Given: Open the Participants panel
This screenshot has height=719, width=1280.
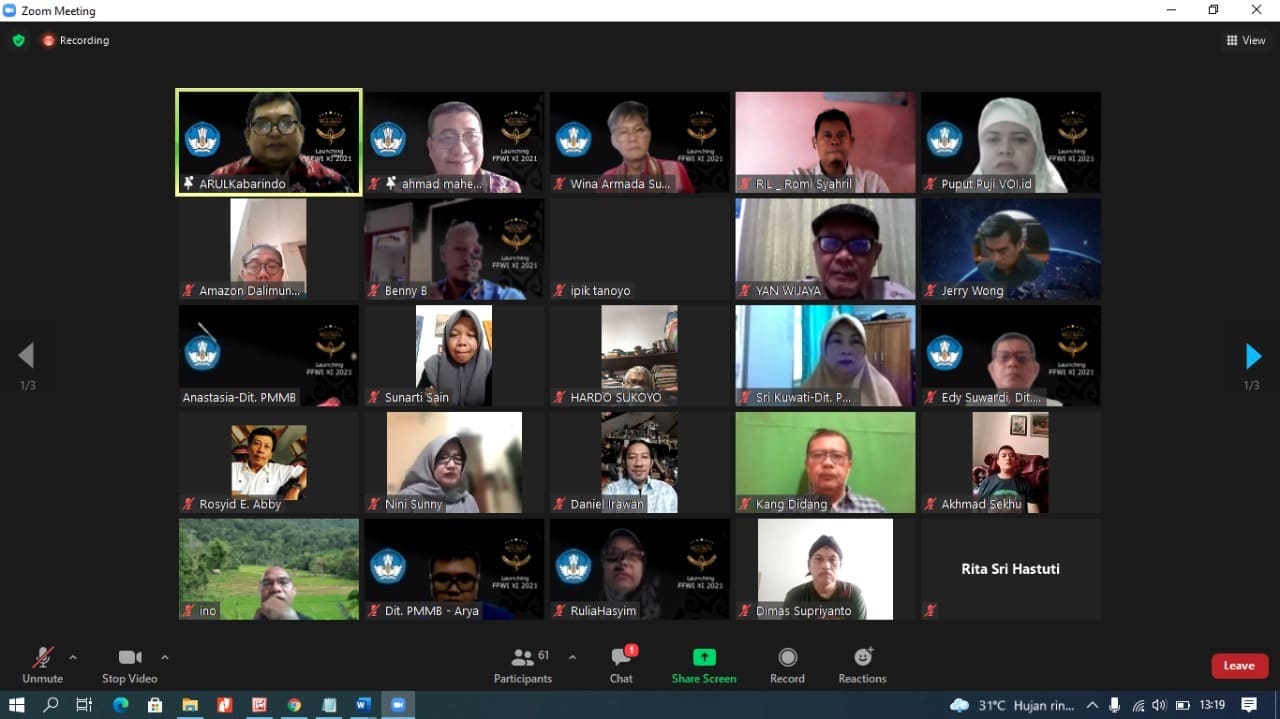Looking at the screenshot, I should pos(522,664).
